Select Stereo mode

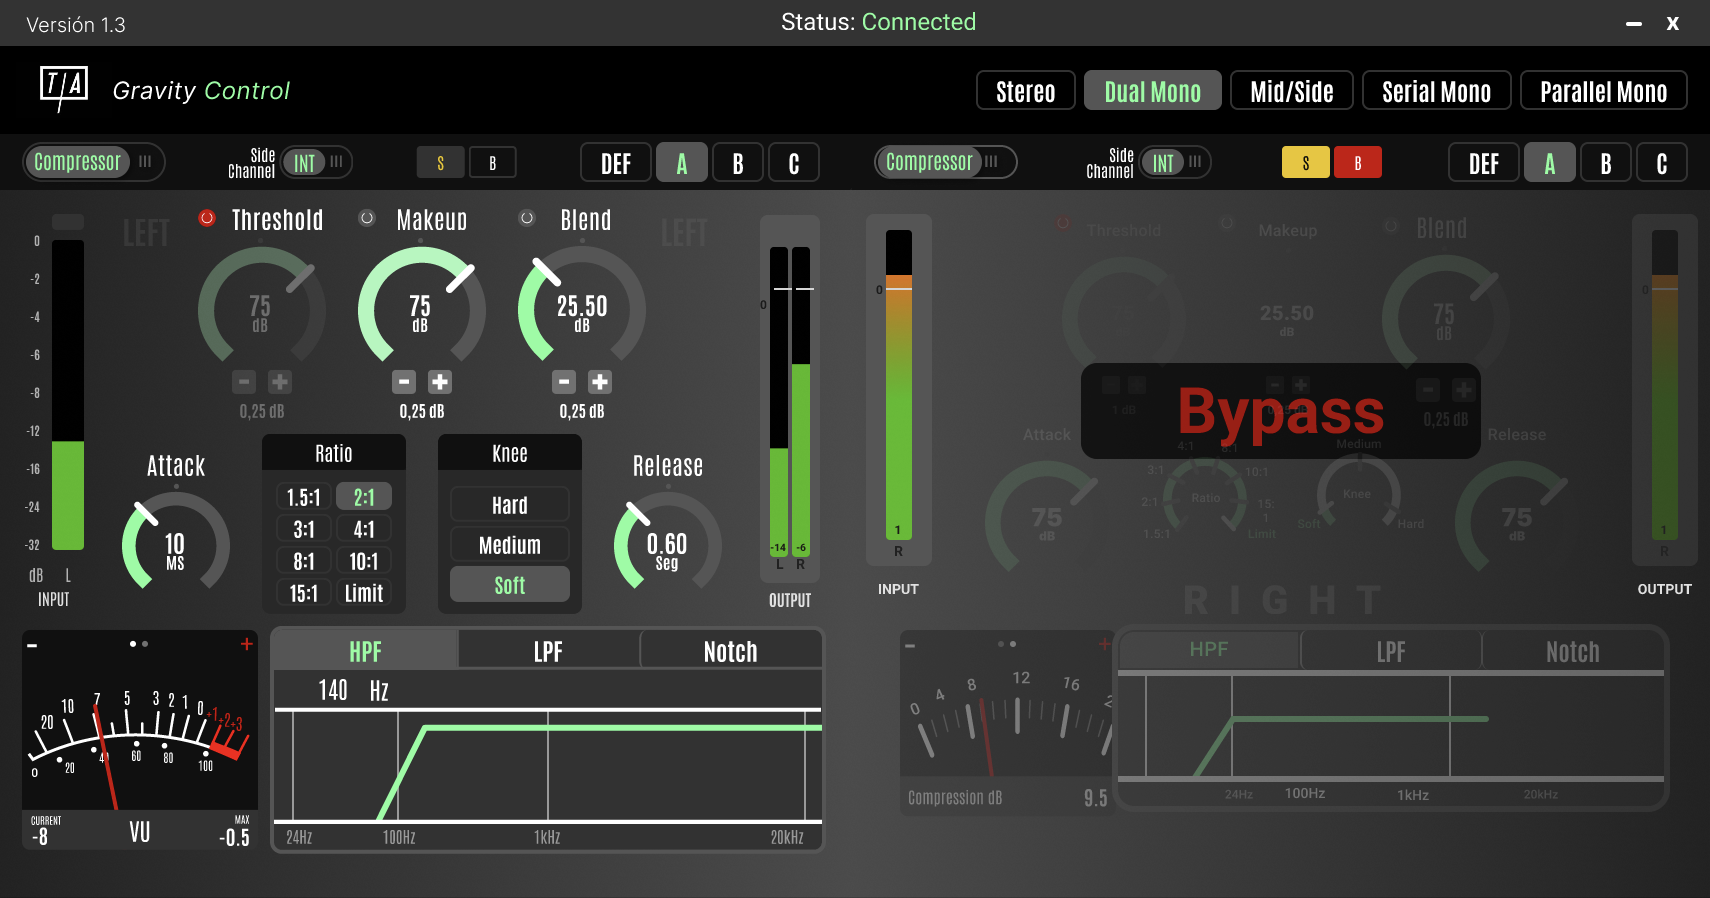coord(1026,91)
